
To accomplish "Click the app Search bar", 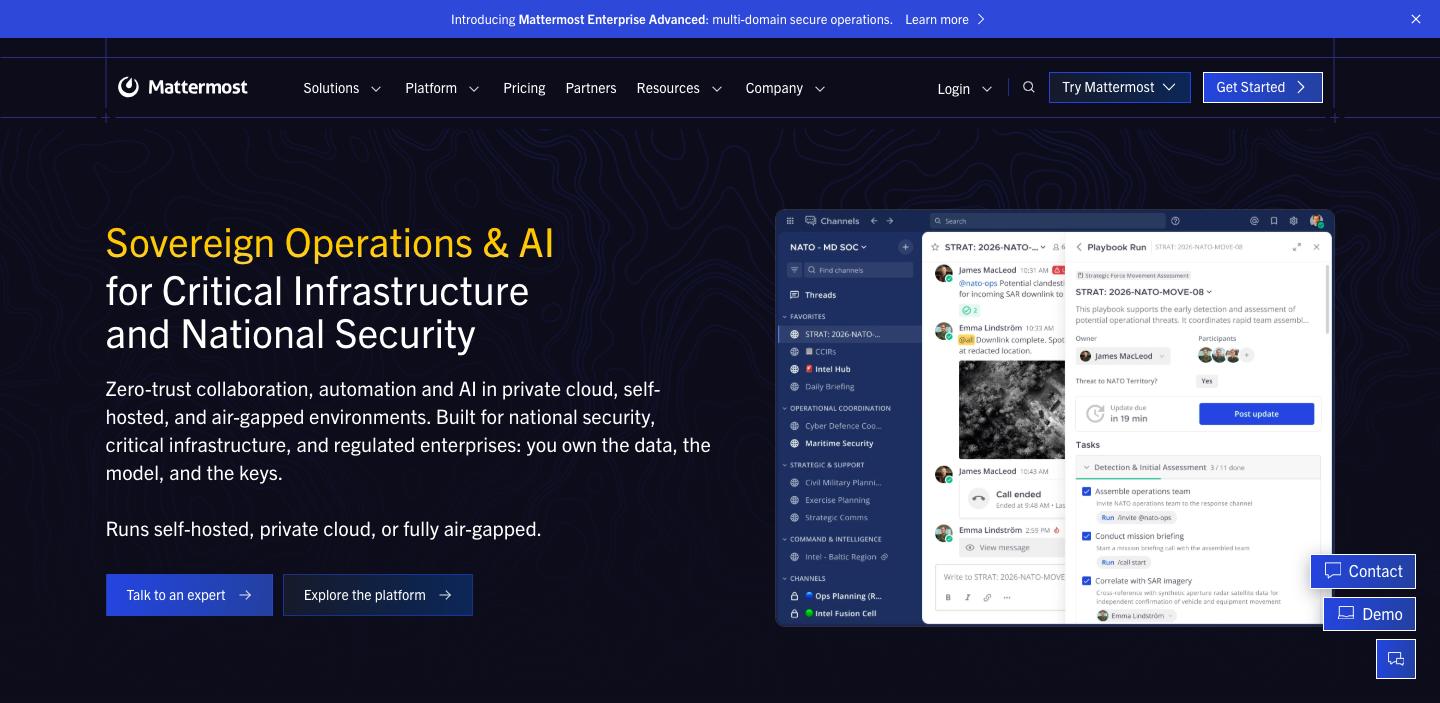I will (x=1047, y=221).
